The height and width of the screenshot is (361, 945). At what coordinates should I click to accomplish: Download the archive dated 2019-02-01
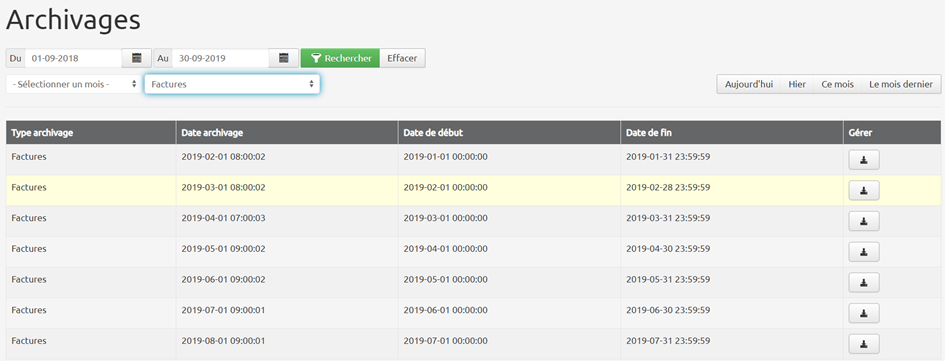[x=864, y=160]
